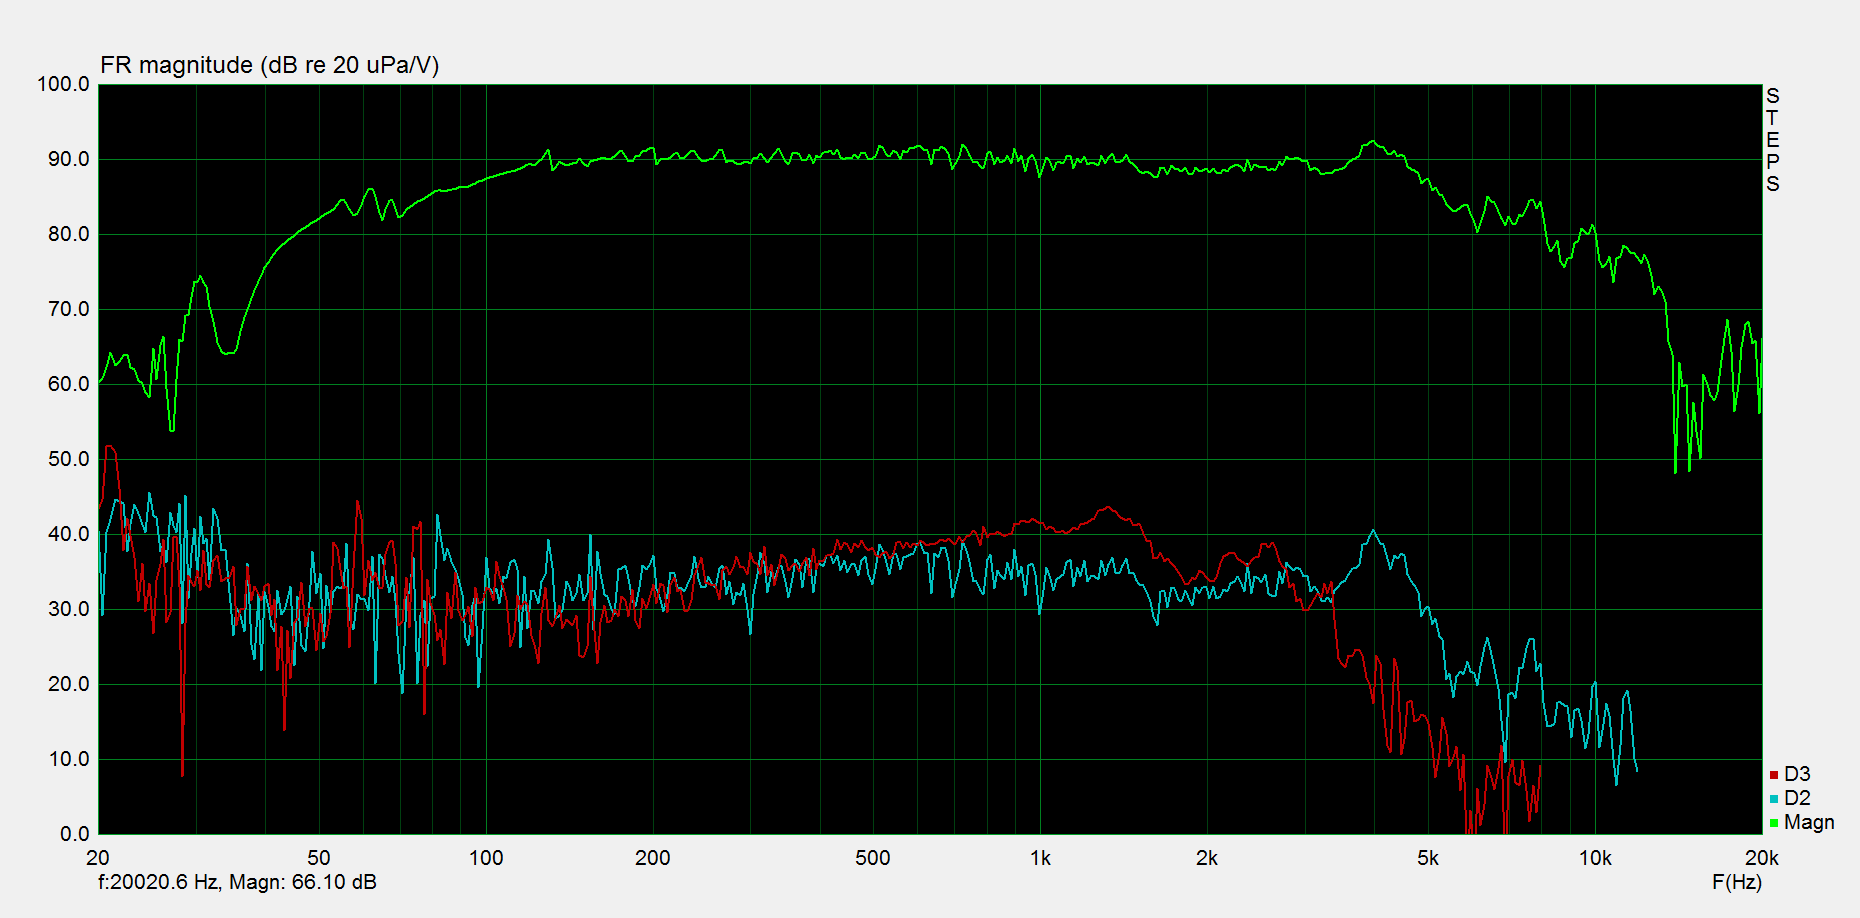Click the 100.0 y-axis label
Image resolution: width=1860 pixels, height=918 pixels.
[63, 84]
